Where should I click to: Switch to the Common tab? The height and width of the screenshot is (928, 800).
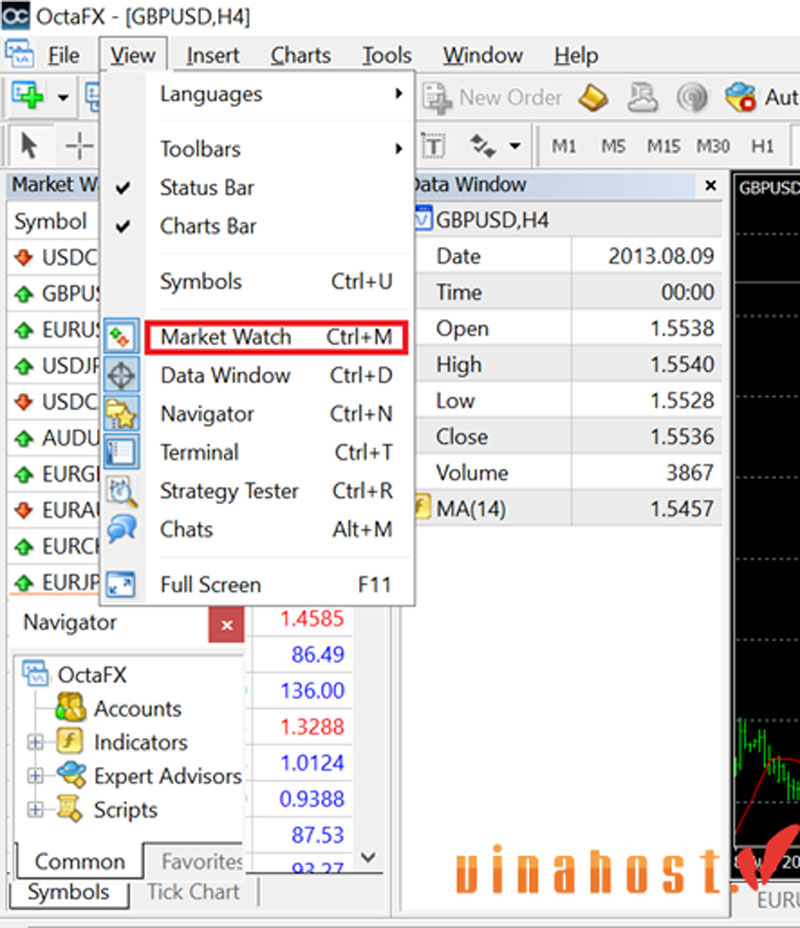[80, 862]
